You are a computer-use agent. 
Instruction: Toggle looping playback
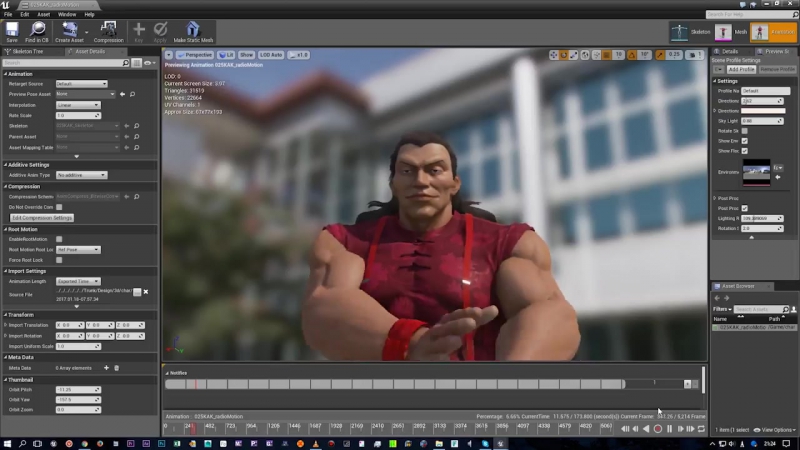tap(702, 429)
